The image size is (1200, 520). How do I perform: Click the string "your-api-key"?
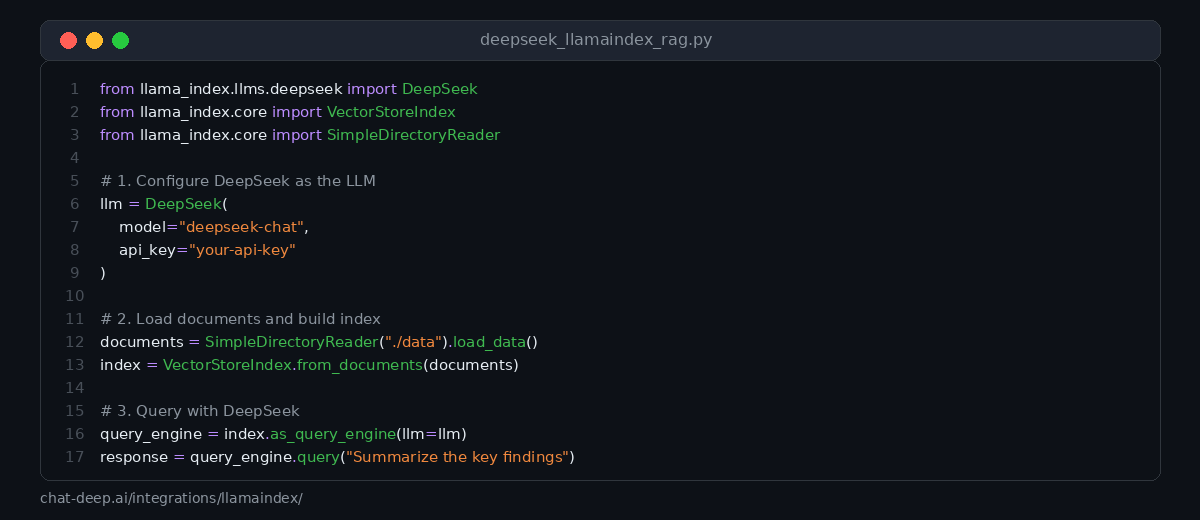[x=241, y=250]
